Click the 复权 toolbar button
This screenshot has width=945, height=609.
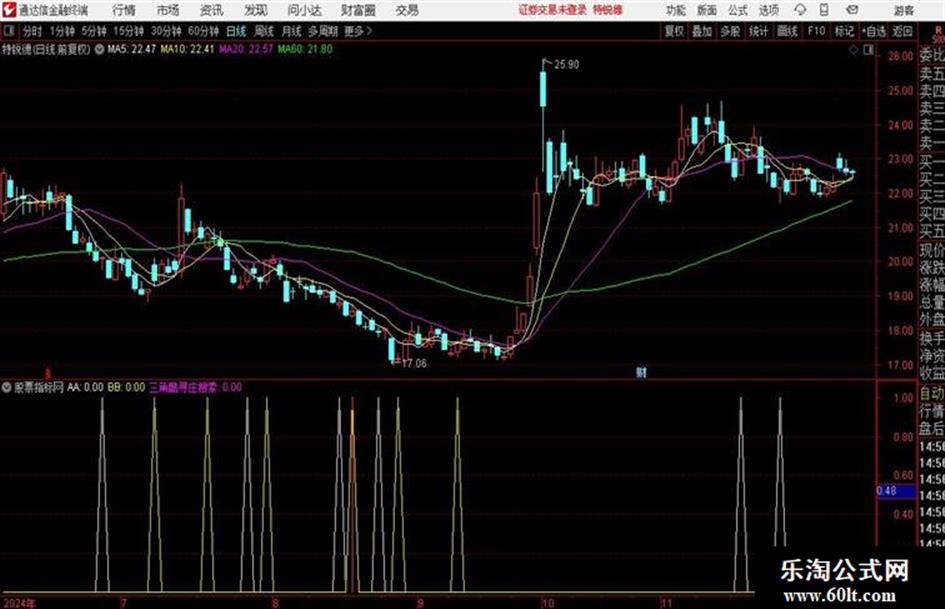click(674, 31)
